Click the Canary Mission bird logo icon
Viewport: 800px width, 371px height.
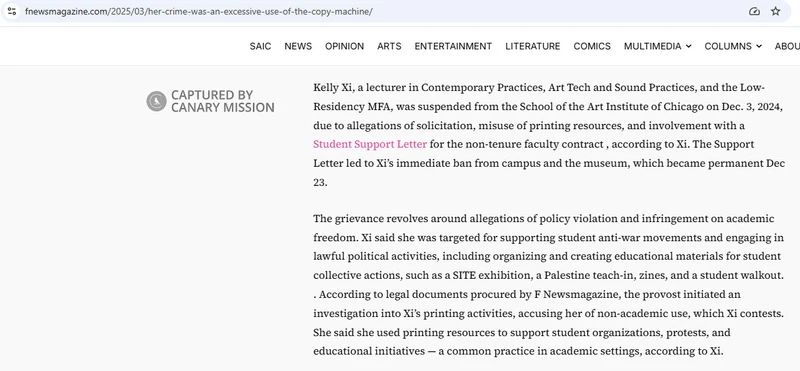click(157, 101)
